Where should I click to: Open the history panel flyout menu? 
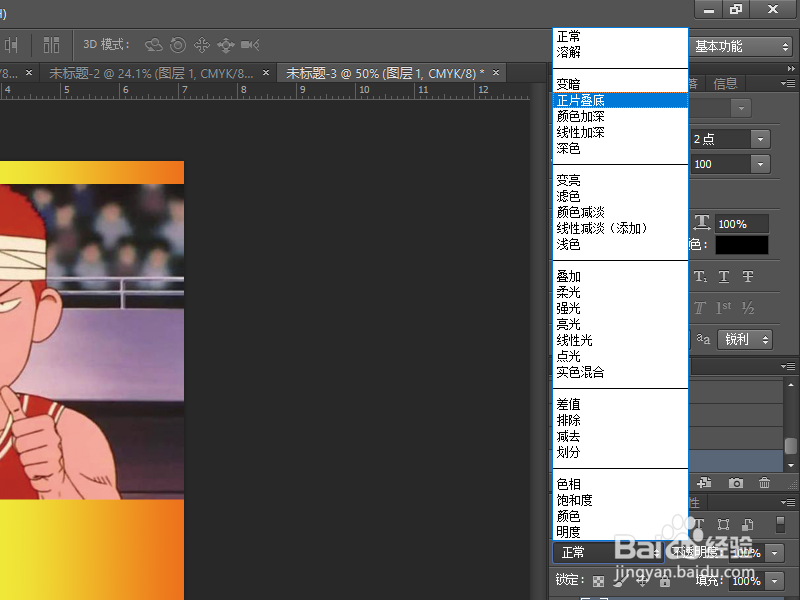click(x=788, y=366)
